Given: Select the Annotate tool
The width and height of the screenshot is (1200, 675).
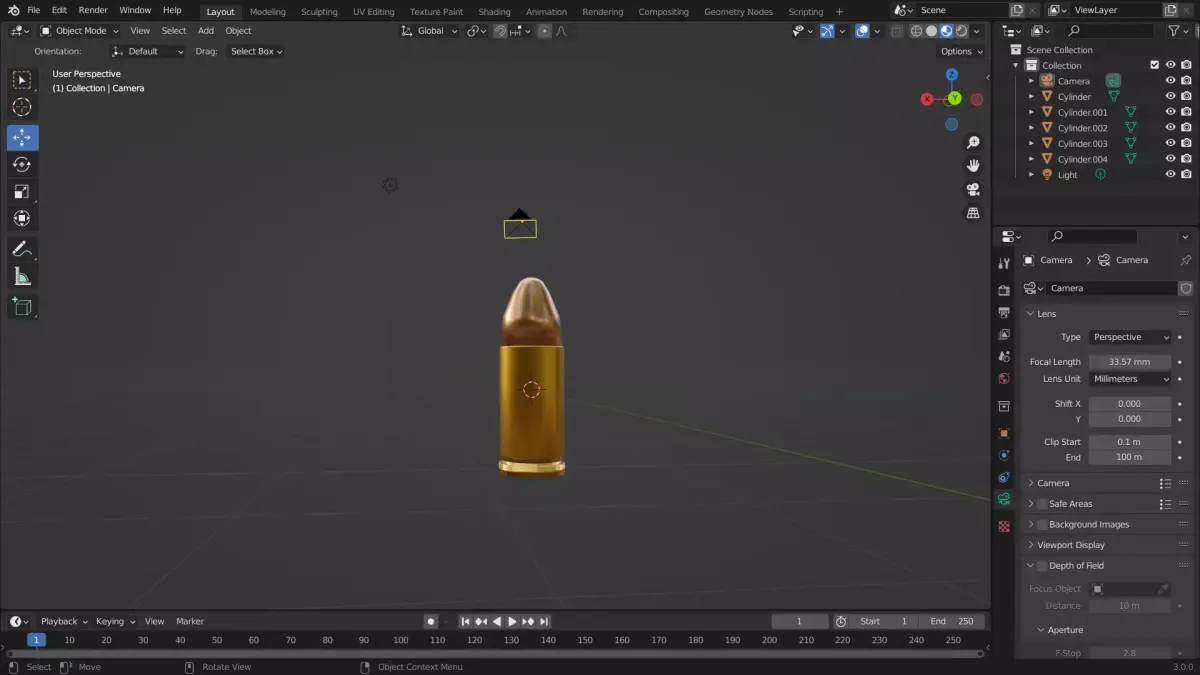Looking at the screenshot, I should (x=22, y=249).
